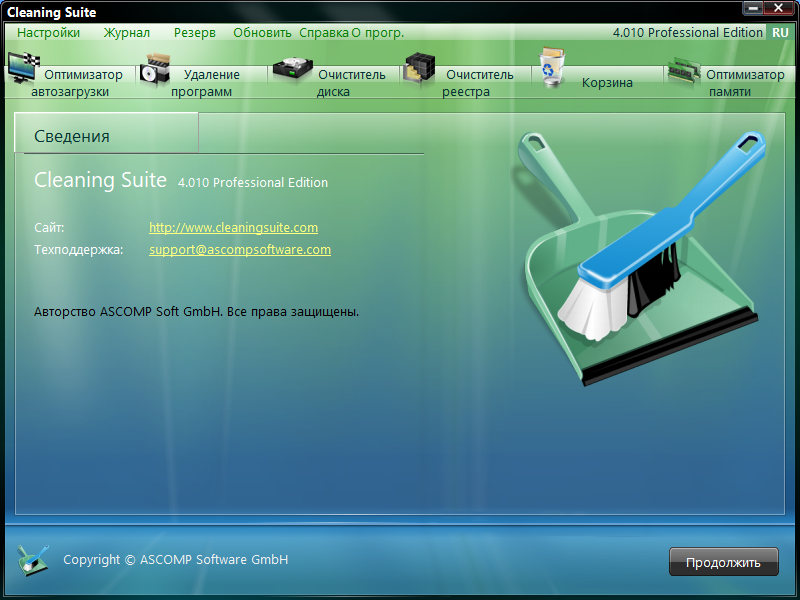Screen dimensions: 800x600
Task: Close the Cleaning Suite window
Action: pyautogui.click(x=779, y=8)
